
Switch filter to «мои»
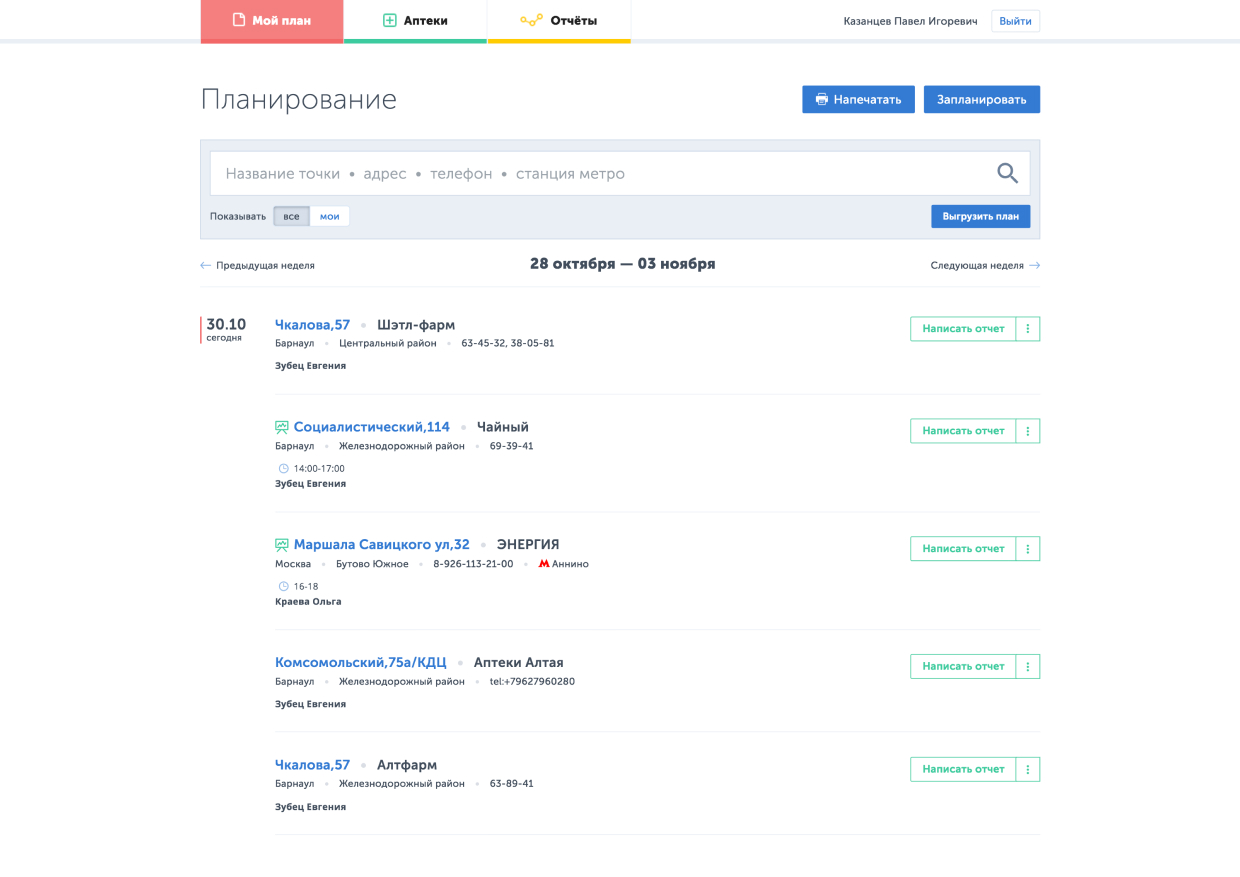329,216
